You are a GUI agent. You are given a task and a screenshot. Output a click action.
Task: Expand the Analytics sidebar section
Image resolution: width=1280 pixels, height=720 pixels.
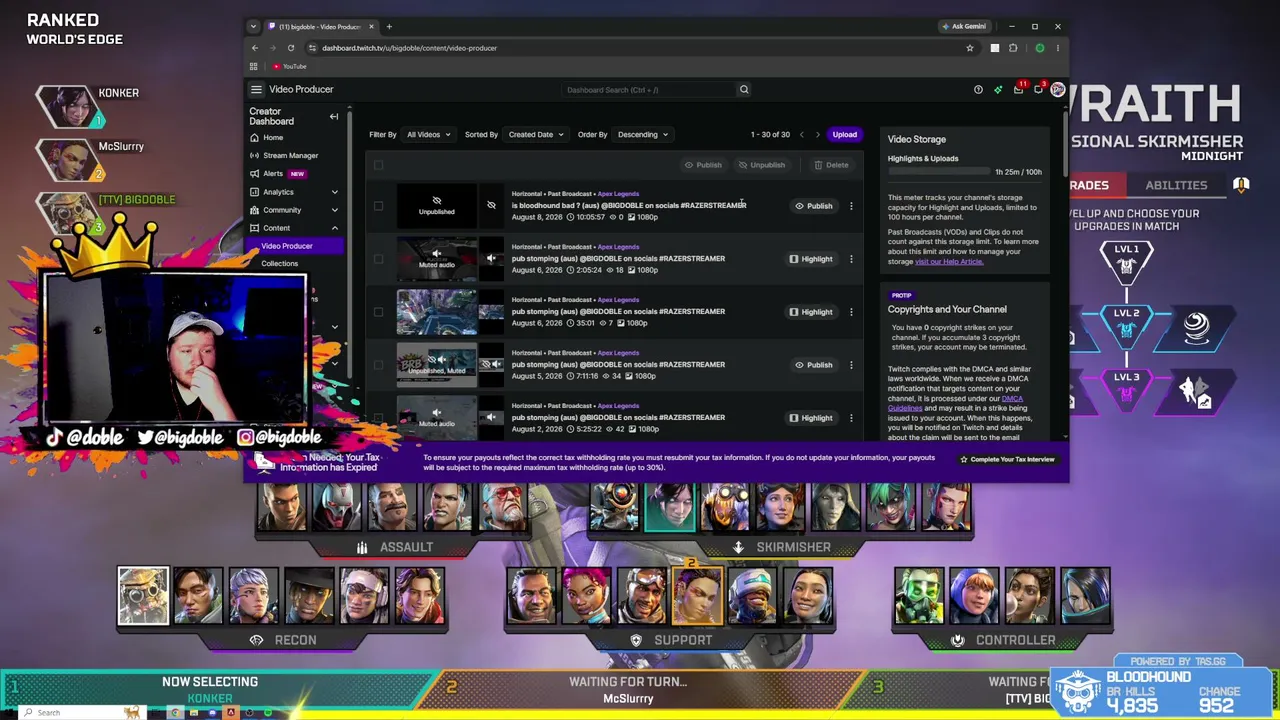[334, 192]
